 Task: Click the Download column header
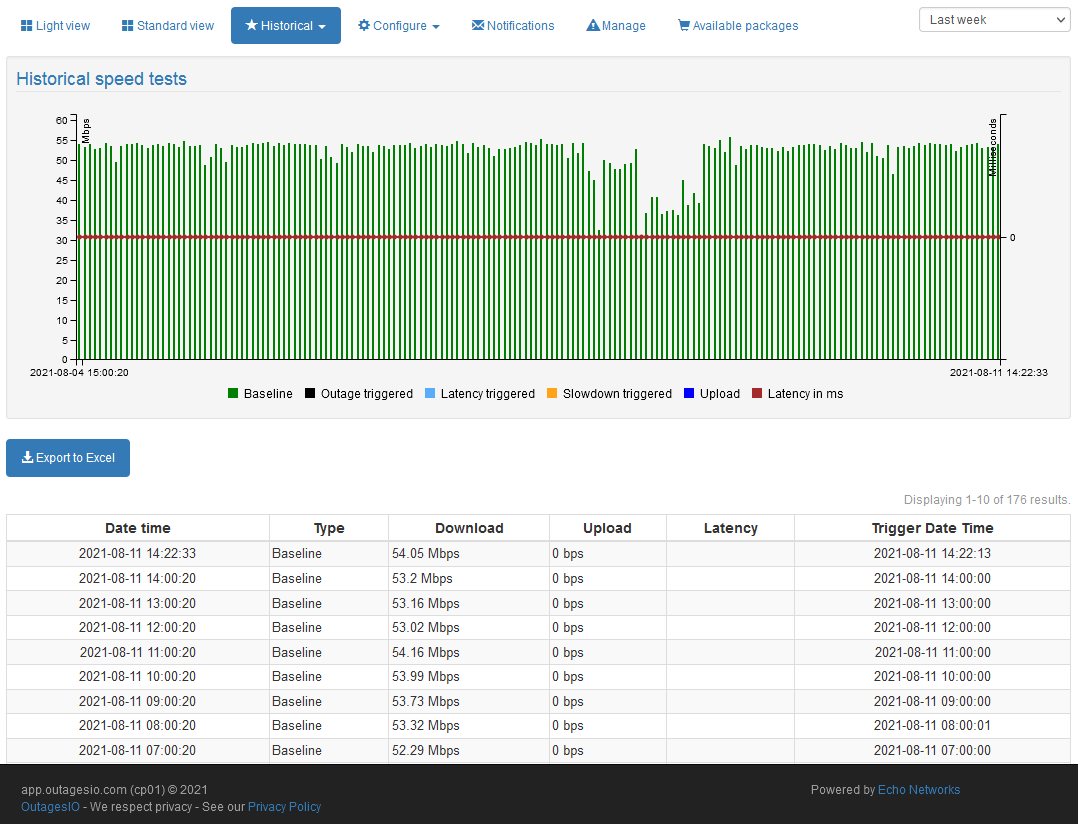tap(469, 528)
